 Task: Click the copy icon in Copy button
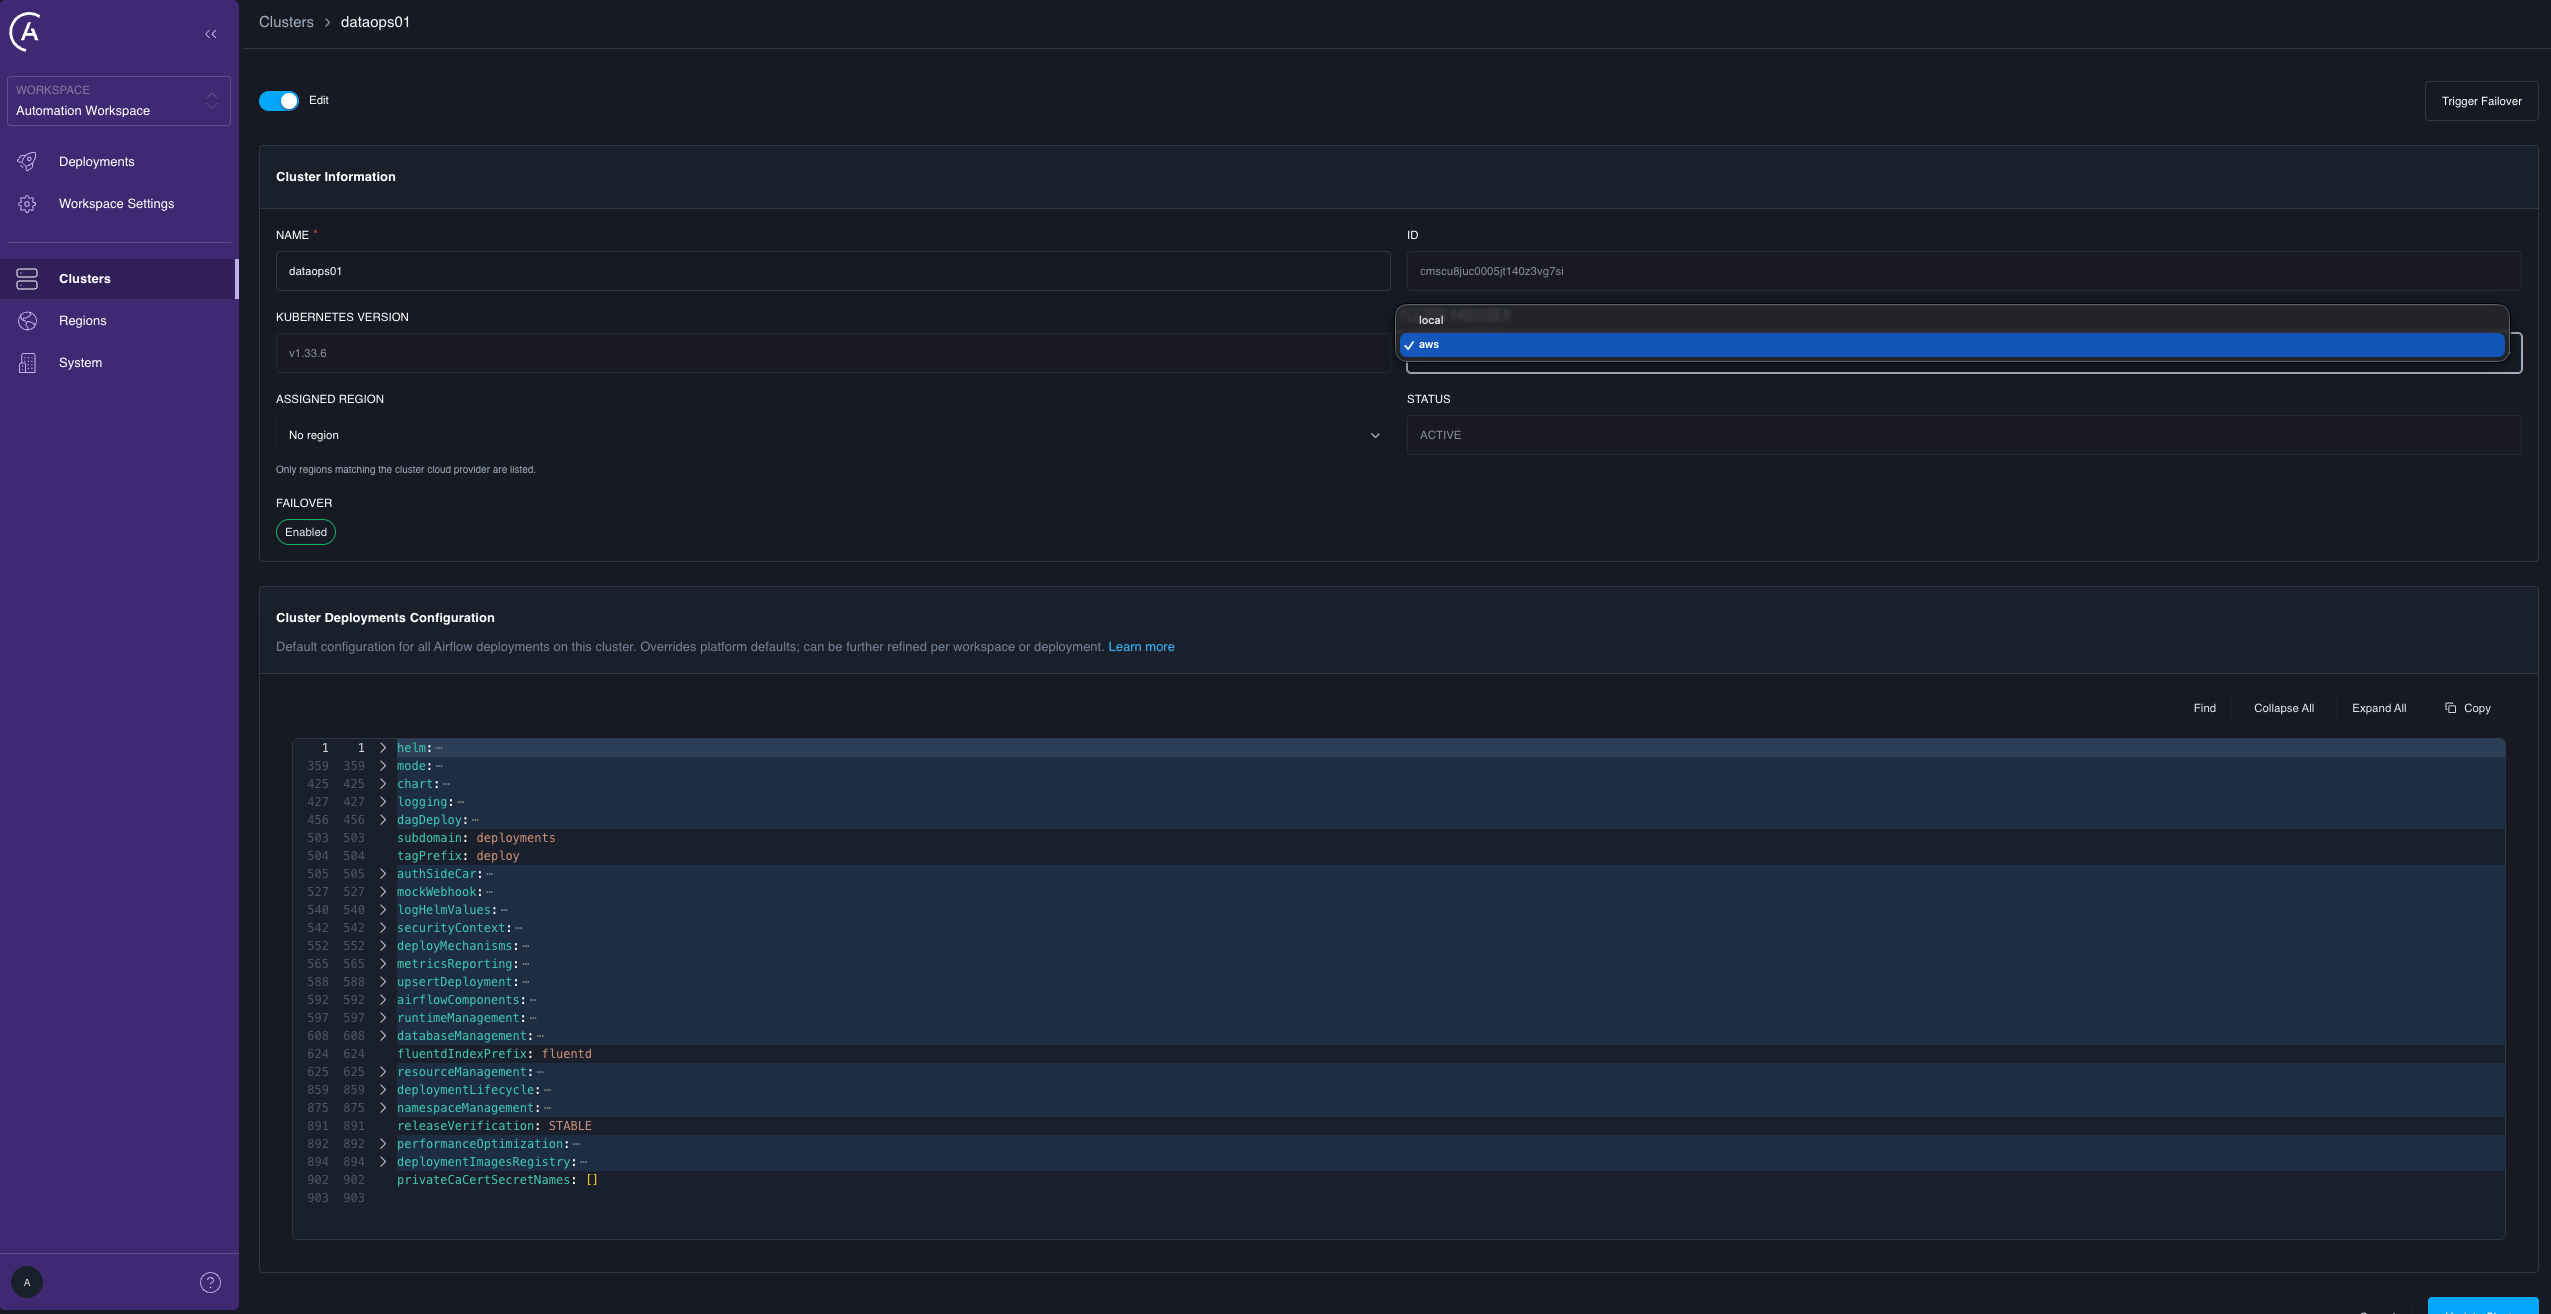click(2450, 708)
